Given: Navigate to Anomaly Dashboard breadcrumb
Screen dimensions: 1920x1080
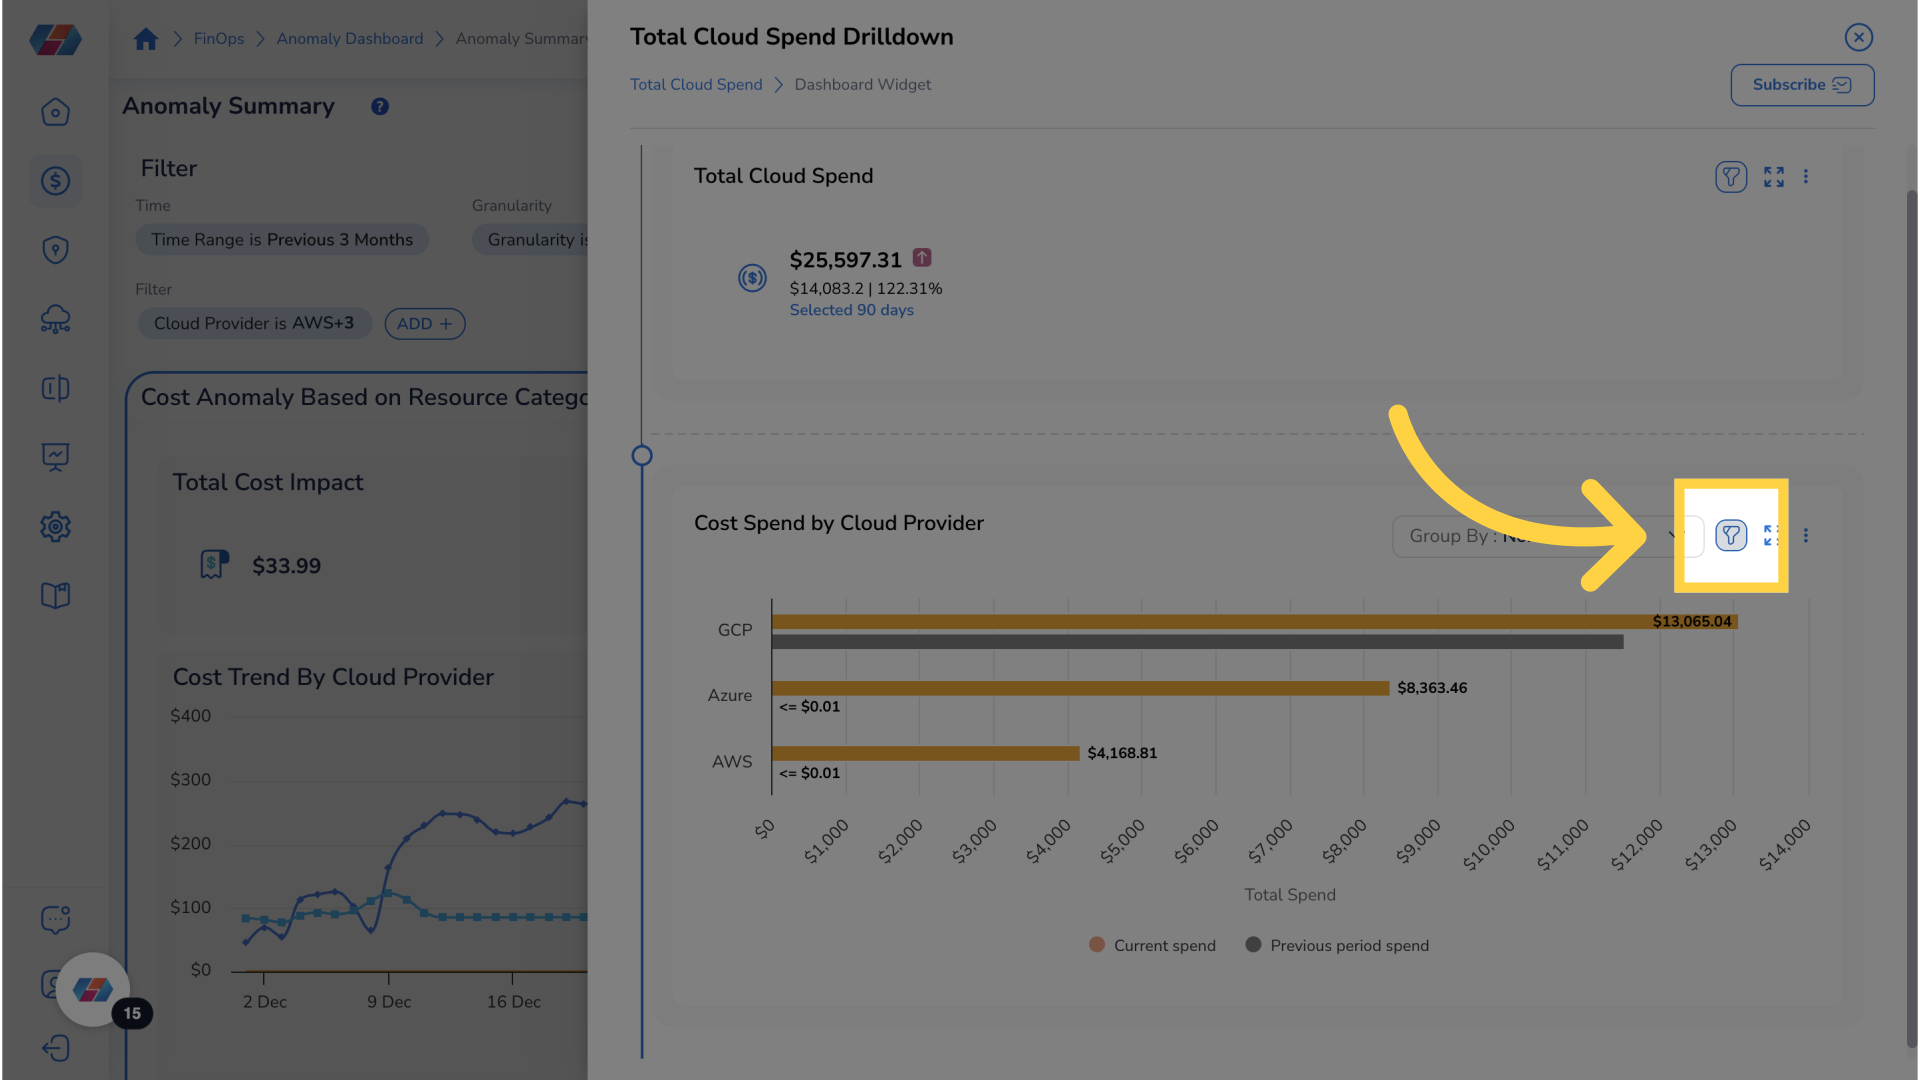Looking at the screenshot, I should point(350,38).
